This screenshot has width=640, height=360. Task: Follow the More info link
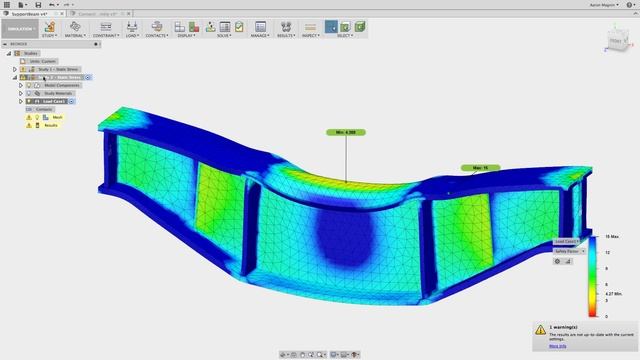(x=558, y=346)
